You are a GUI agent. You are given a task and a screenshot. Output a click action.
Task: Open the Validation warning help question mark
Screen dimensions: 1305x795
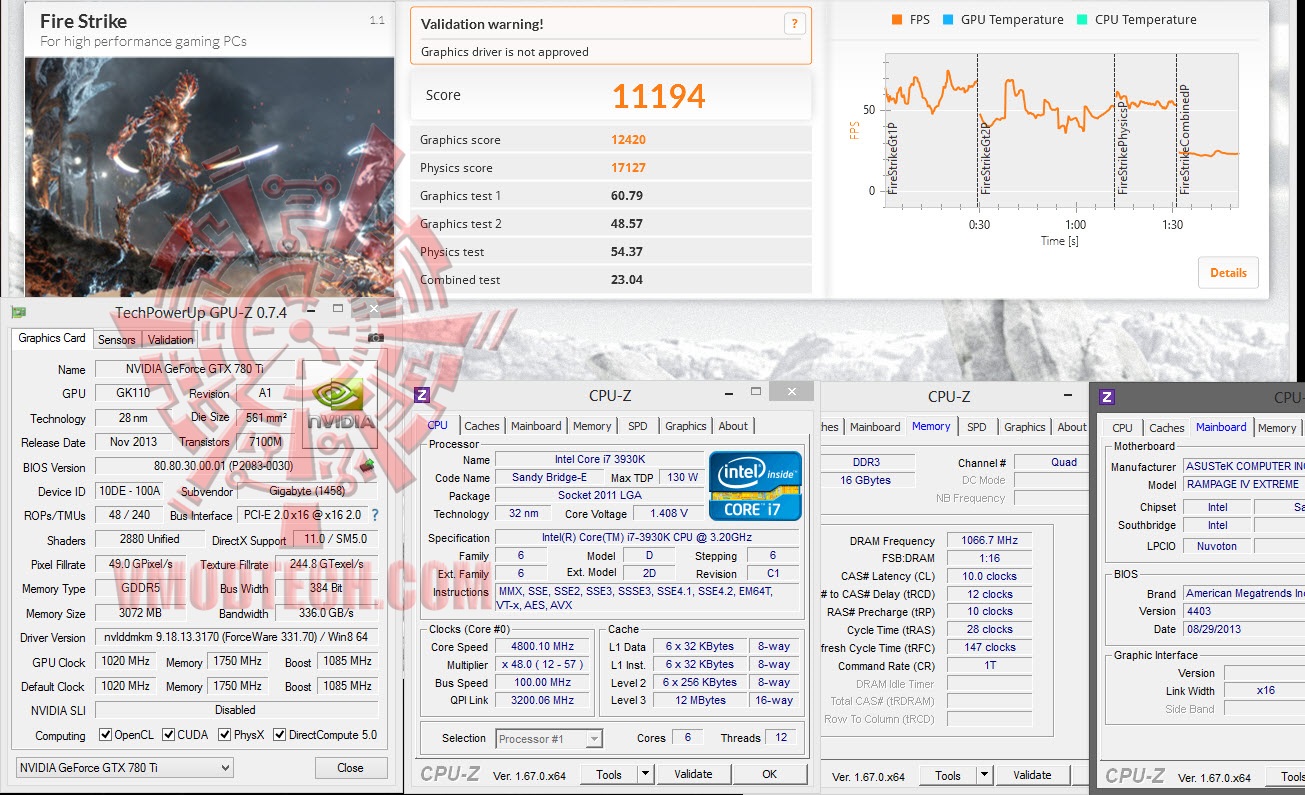pyautogui.click(x=795, y=25)
